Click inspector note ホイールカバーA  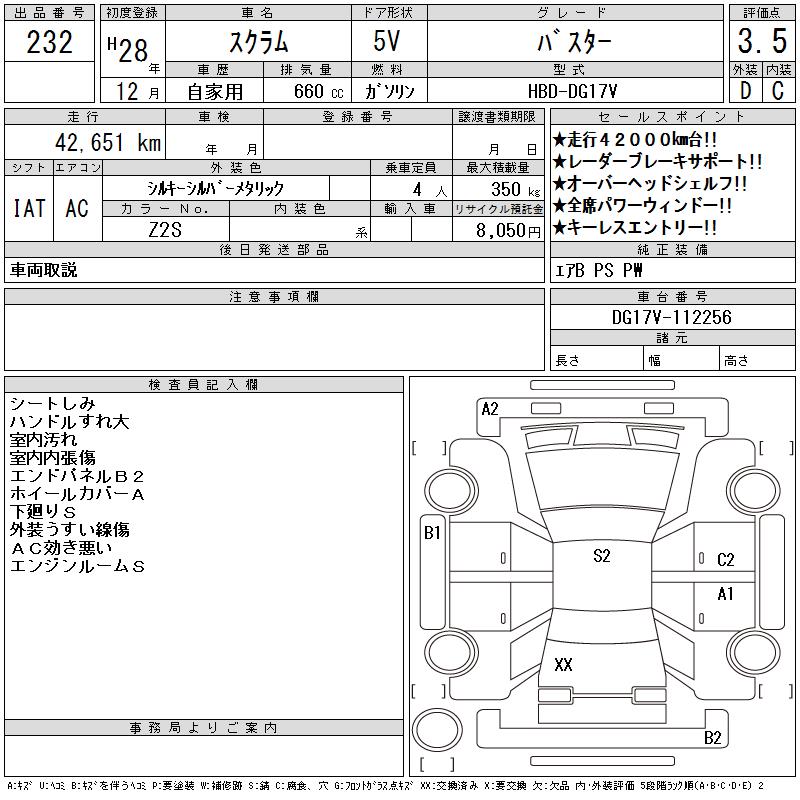coord(77,494)
